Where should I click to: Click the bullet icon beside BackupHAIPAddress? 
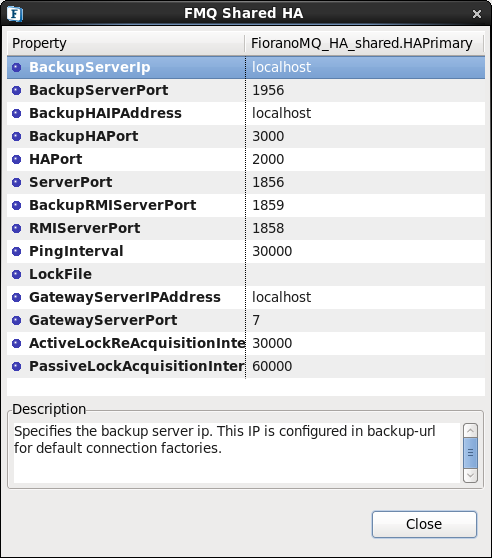[16, 114]
